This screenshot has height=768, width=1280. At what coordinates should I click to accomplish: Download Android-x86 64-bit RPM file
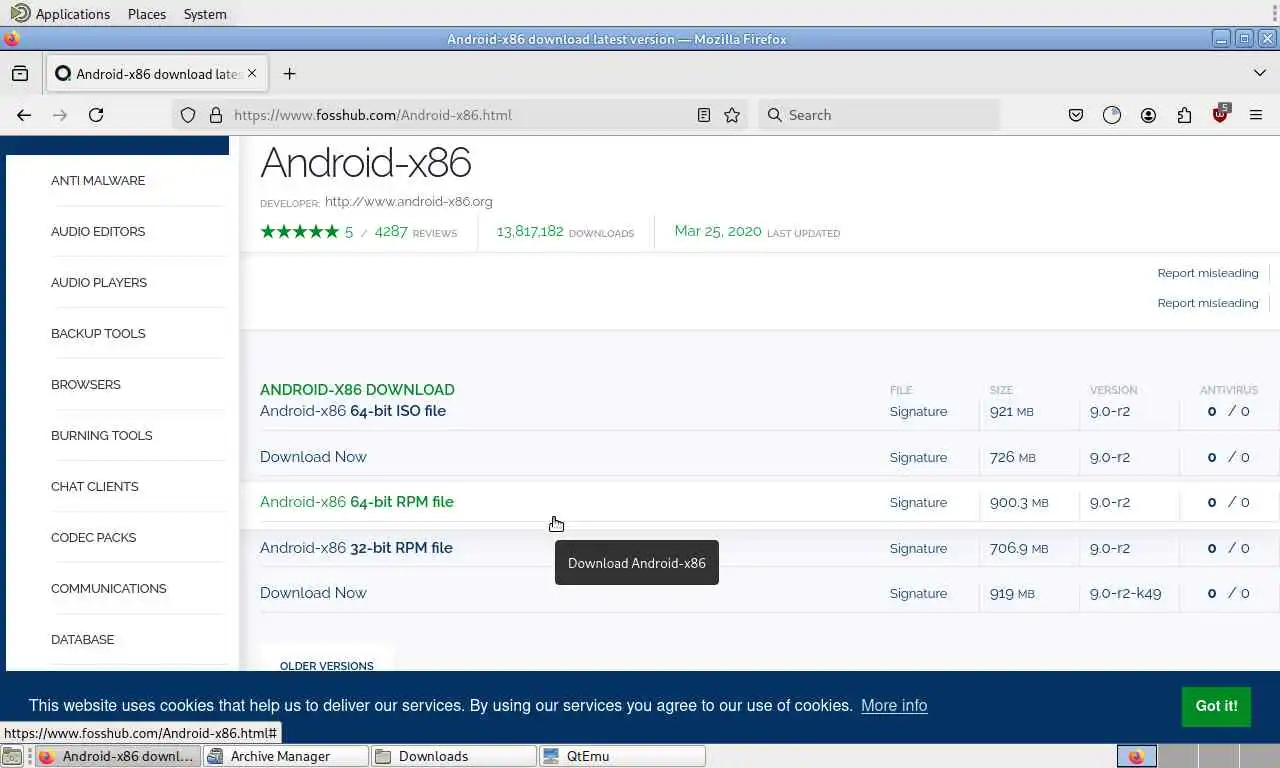point(357,502)
